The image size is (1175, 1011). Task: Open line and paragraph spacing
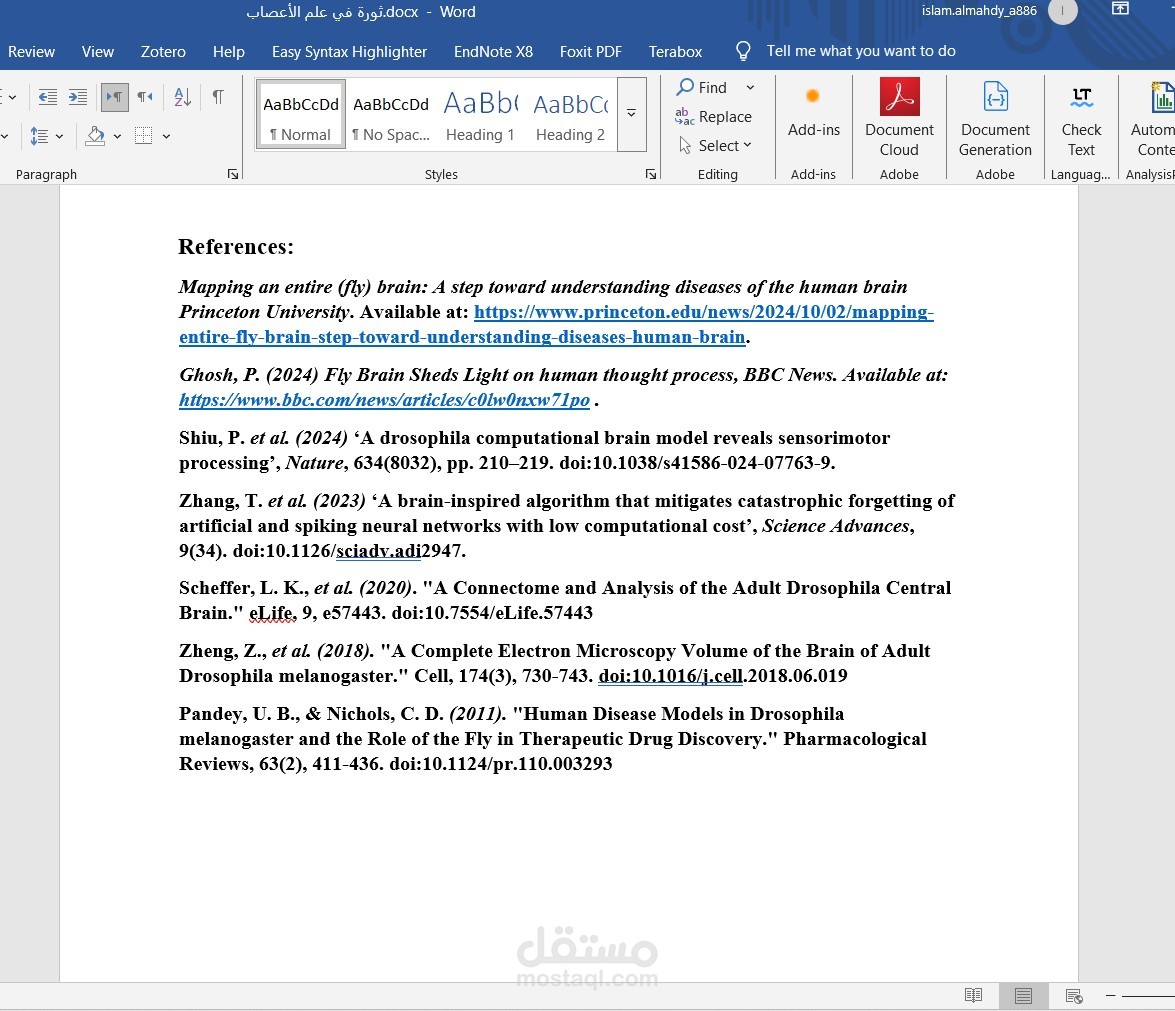tap(39, 136)
